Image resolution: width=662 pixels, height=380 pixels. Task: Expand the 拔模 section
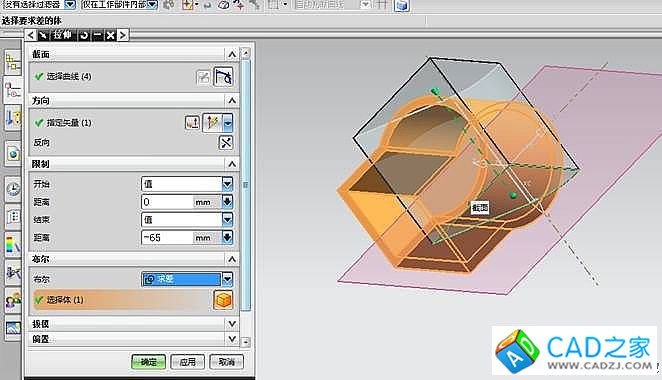point(232,324)
